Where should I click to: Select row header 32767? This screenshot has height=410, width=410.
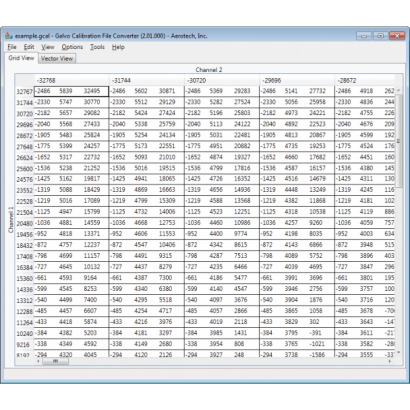point(25,91)
